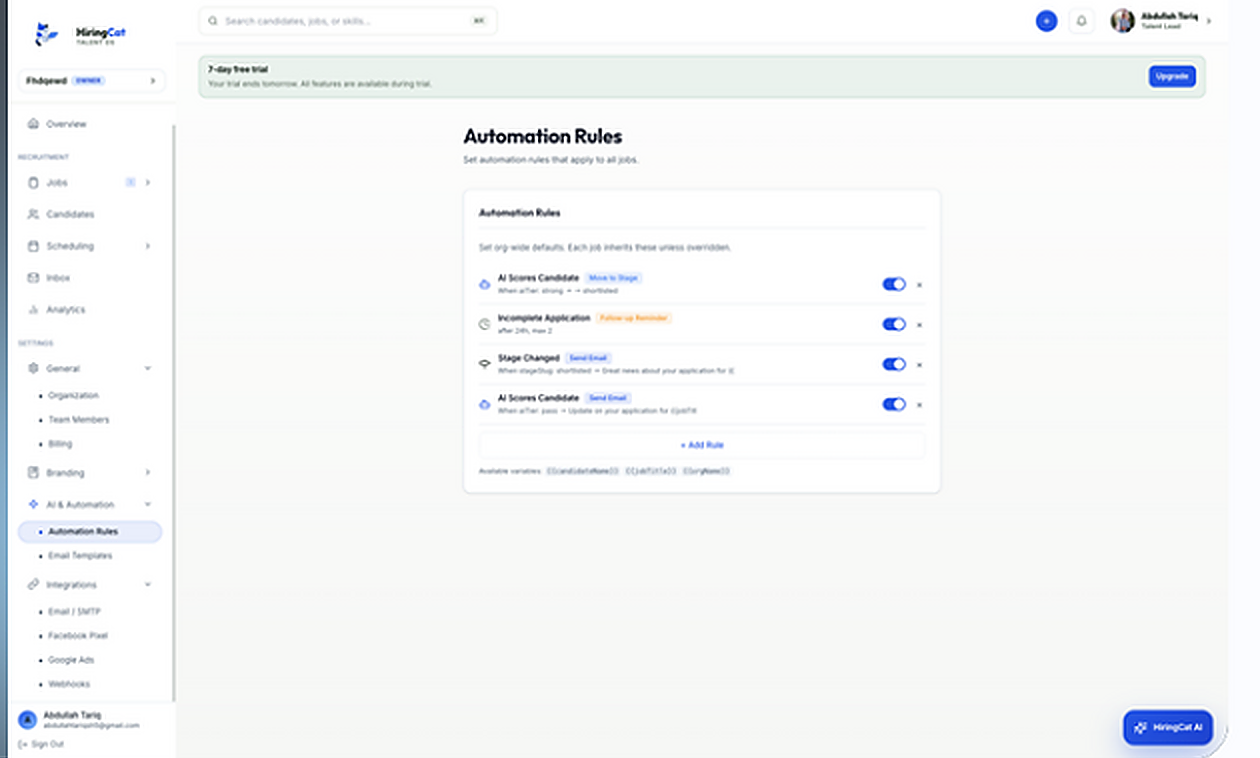Click the Jobs clipboard icon
This screenshot has height=758, width=1260.
tap(33, 183)
